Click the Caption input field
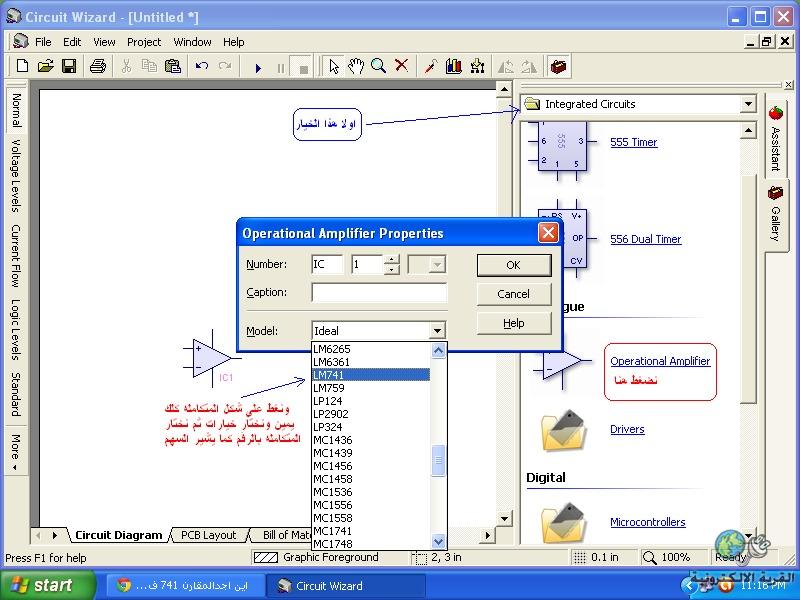This screenshot has width=800, height=600. pyautogui.click(x=379, y=293)
